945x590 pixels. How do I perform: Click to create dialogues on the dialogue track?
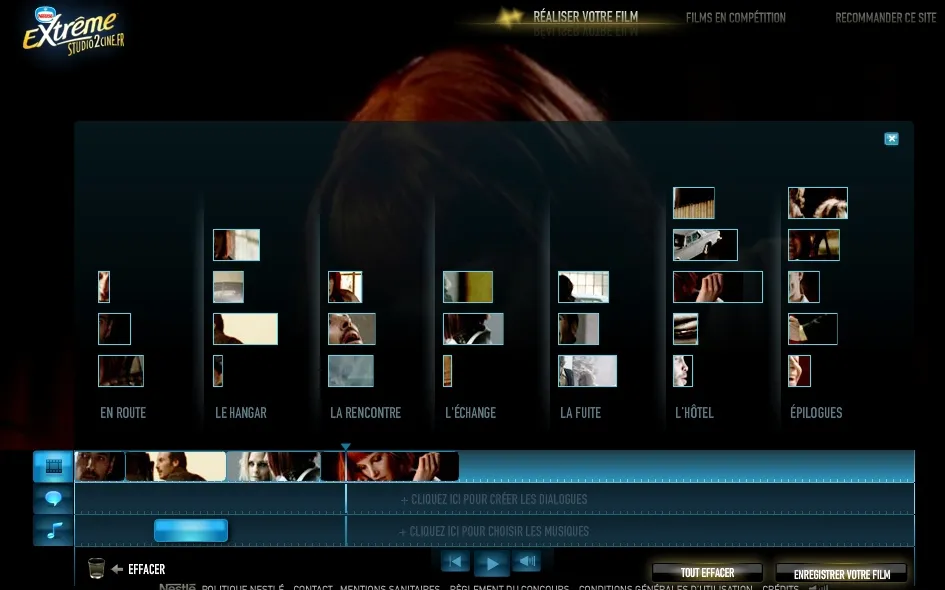click(x=494, y=499)
